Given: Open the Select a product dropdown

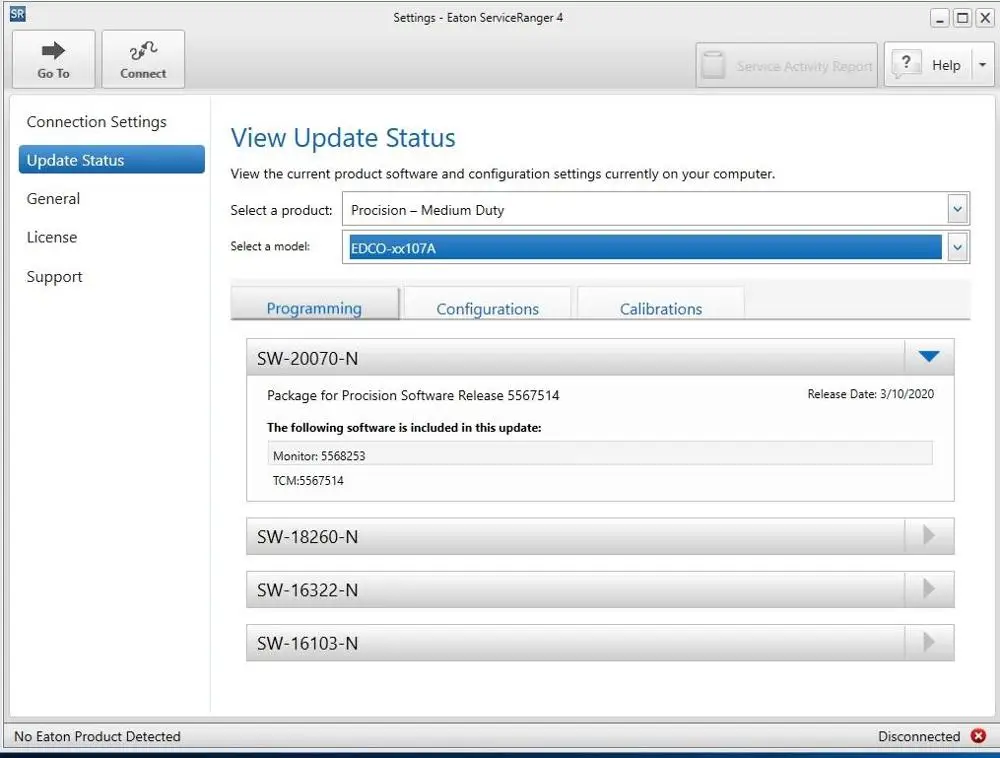Looking at the screenshot, I should [656, 209].
